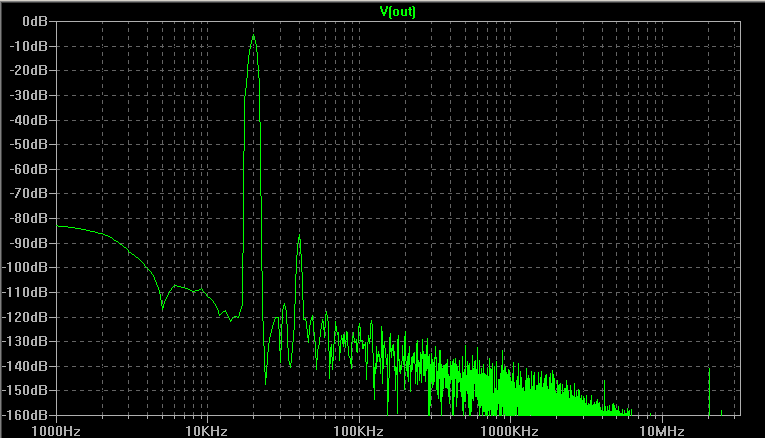
Task: Click the -80dB axis label
Action: click(29, 219)
